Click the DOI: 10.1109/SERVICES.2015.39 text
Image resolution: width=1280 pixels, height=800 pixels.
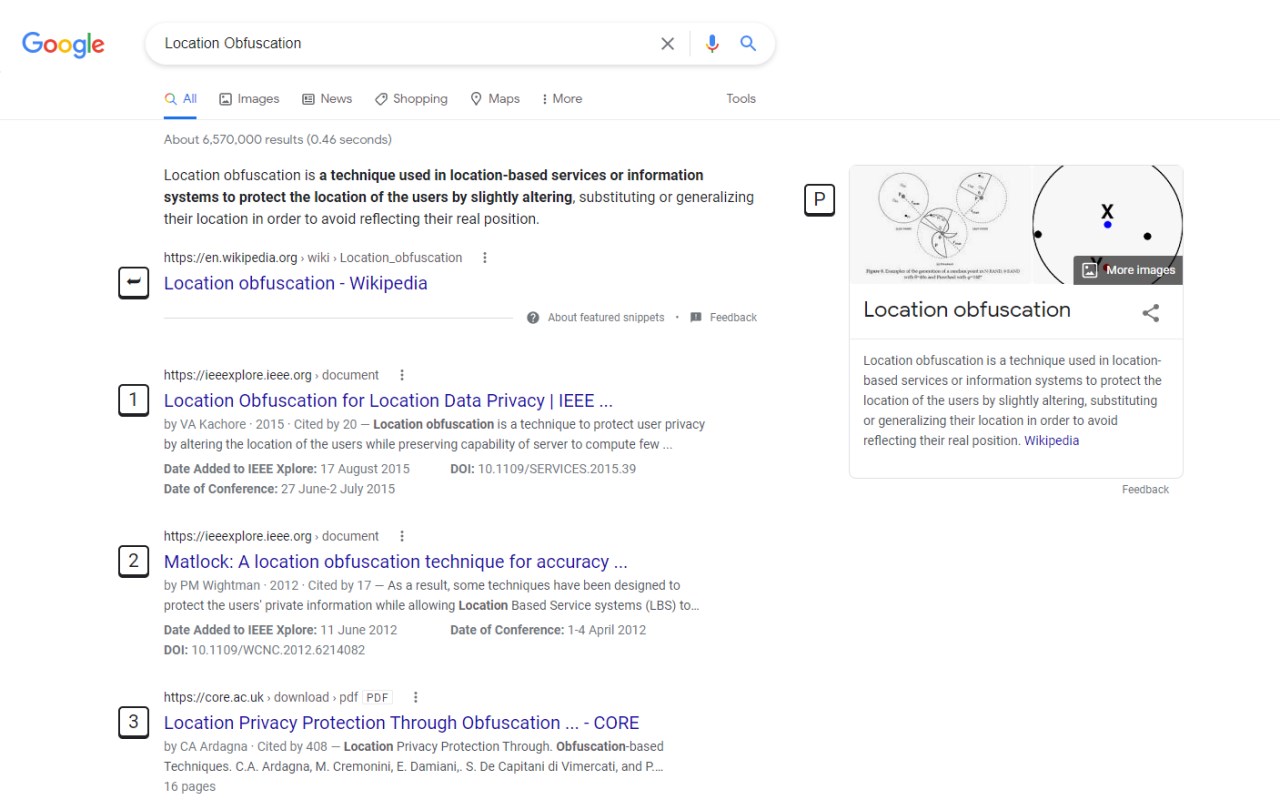543,469
